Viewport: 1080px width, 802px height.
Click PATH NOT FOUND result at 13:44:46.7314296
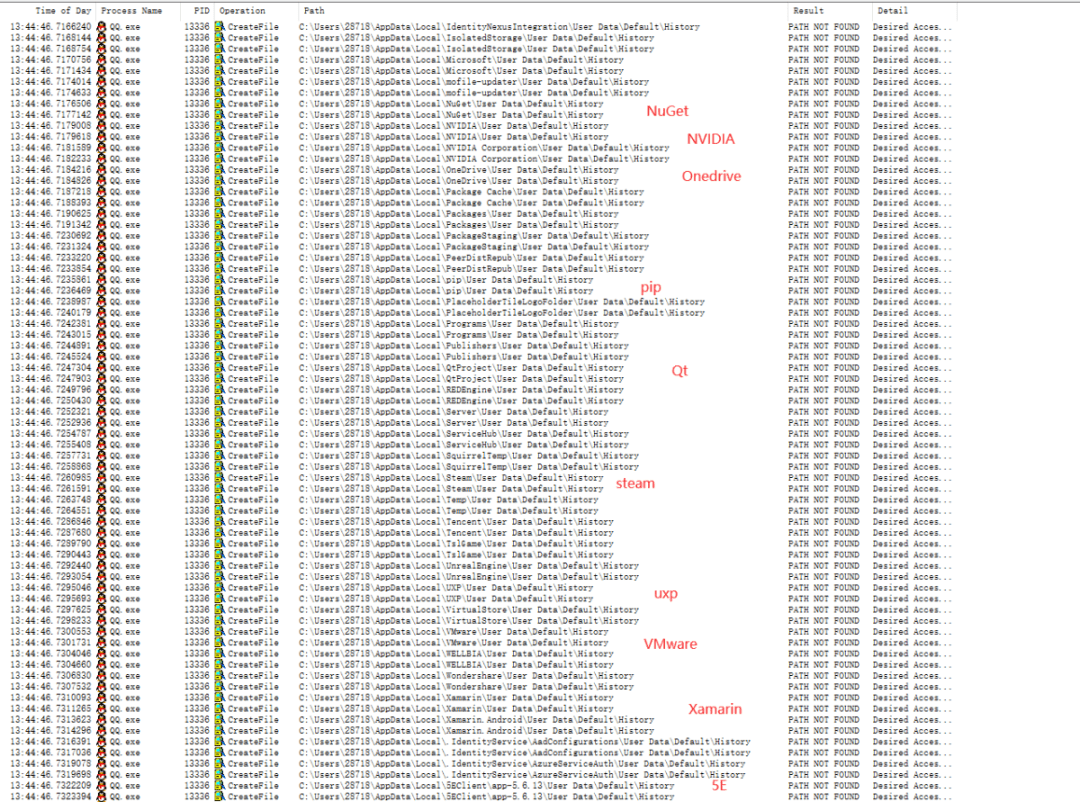pyautogui.click(x=824, y=731)
